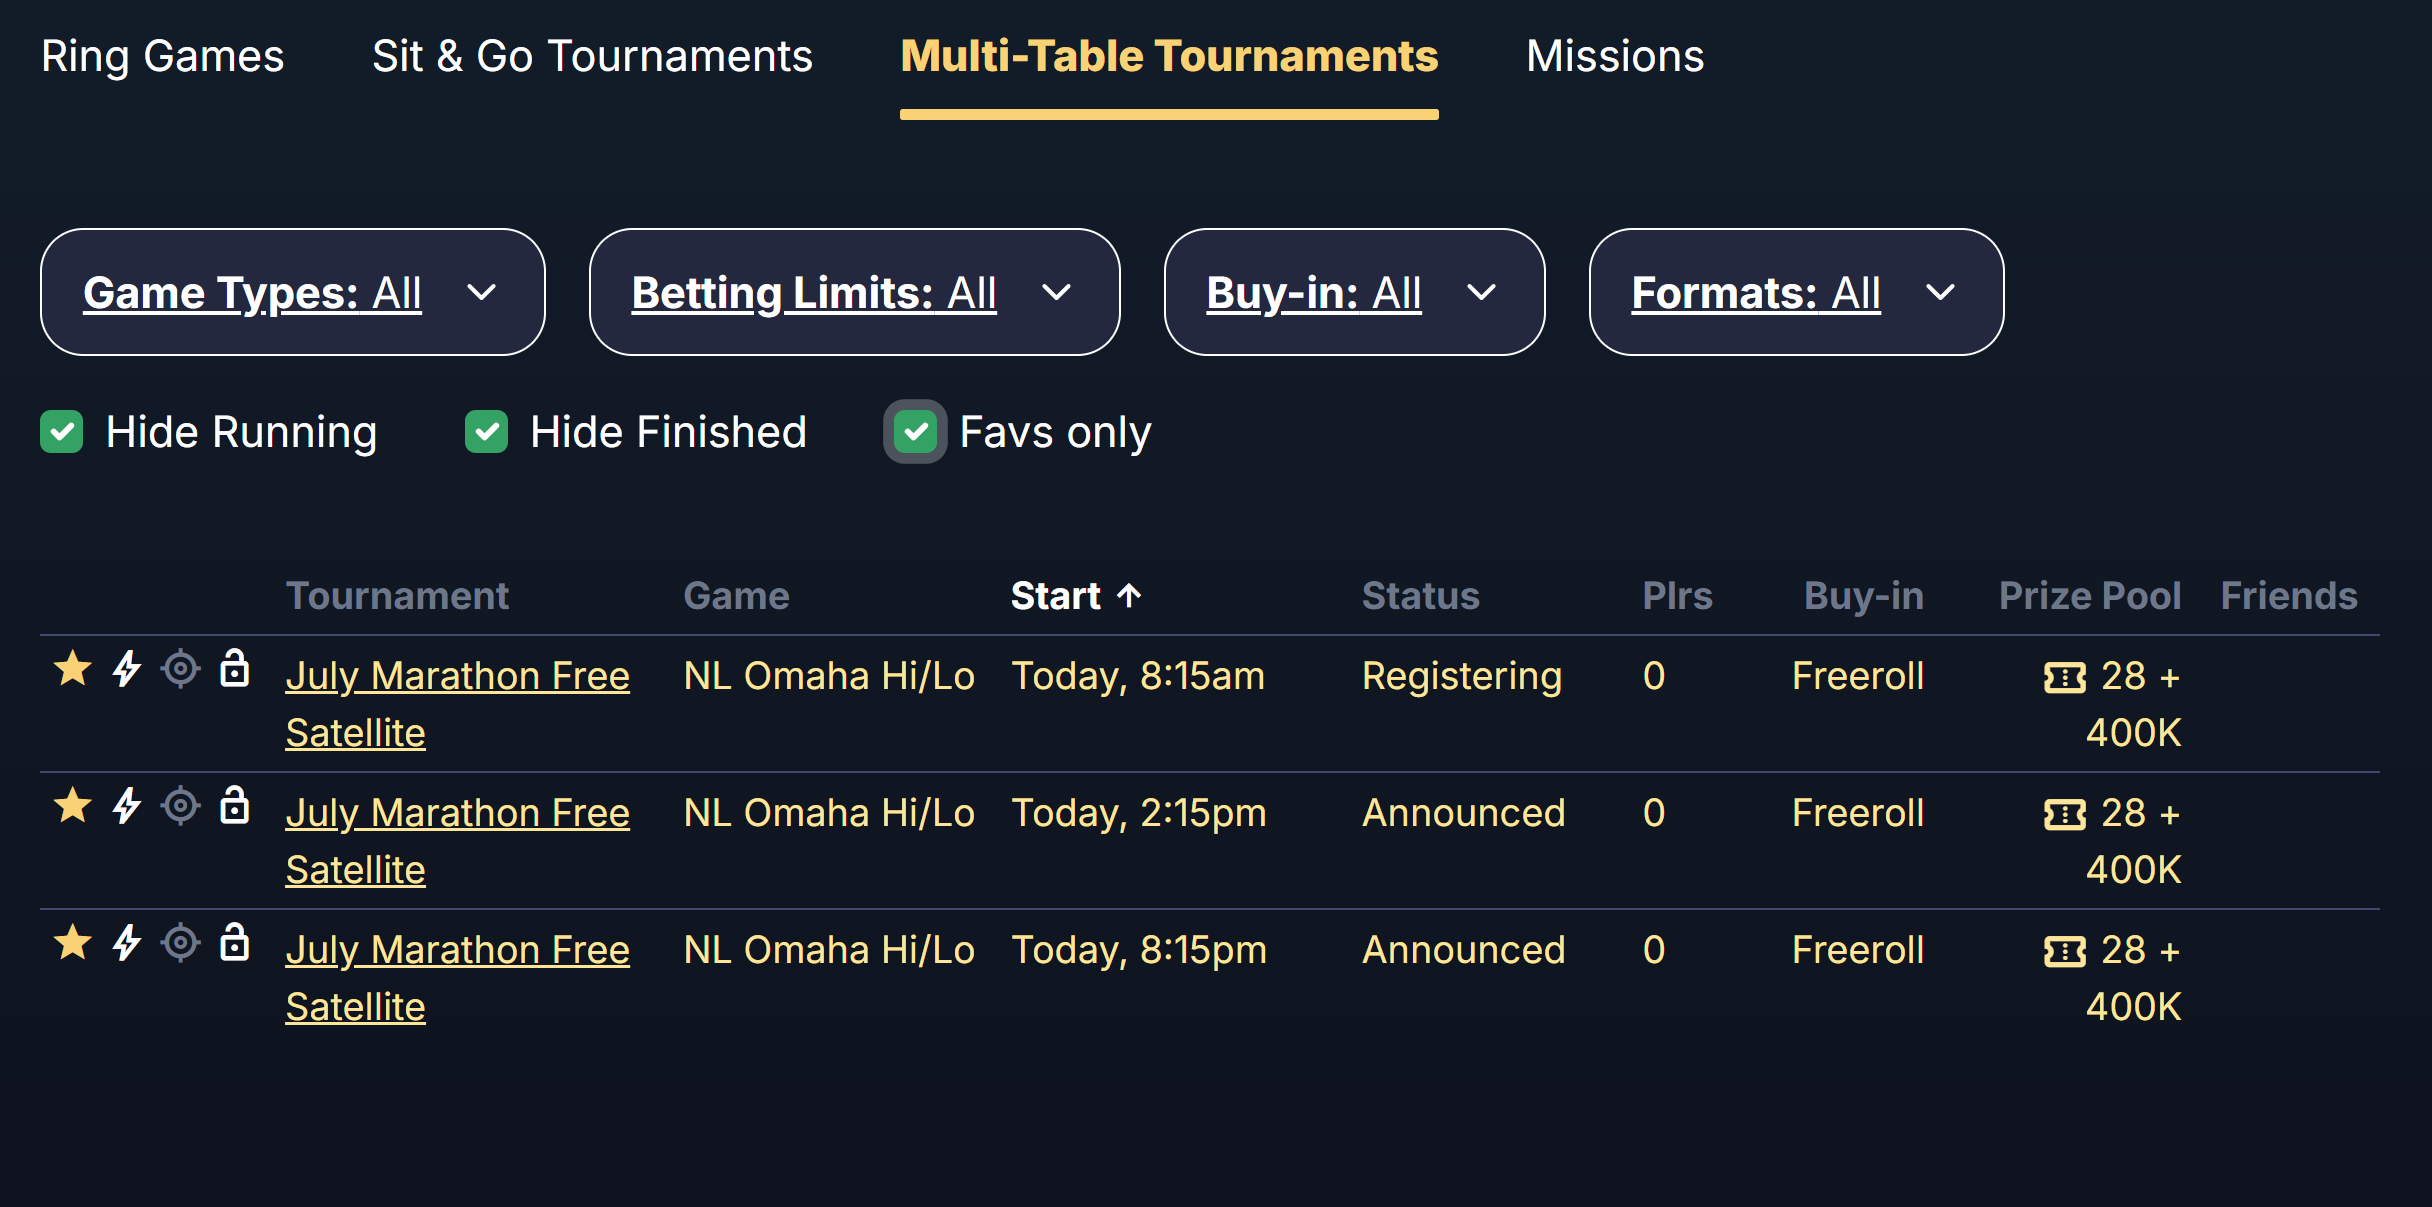Sort by the Start column header

click(1076, 596)
